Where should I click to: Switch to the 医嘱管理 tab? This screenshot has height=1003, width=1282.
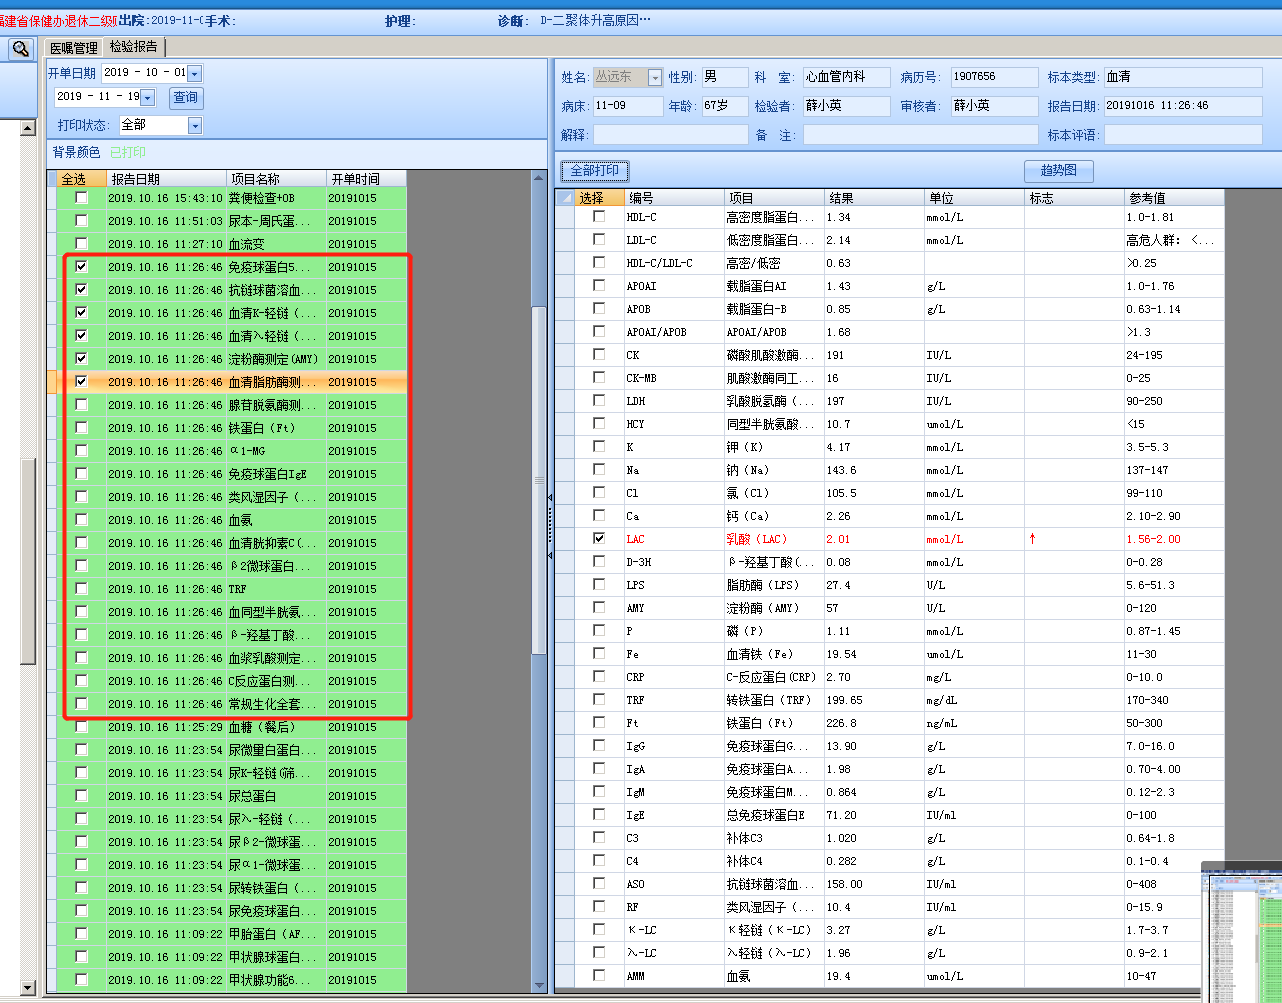pyautogui.click(x=75, y=47)
